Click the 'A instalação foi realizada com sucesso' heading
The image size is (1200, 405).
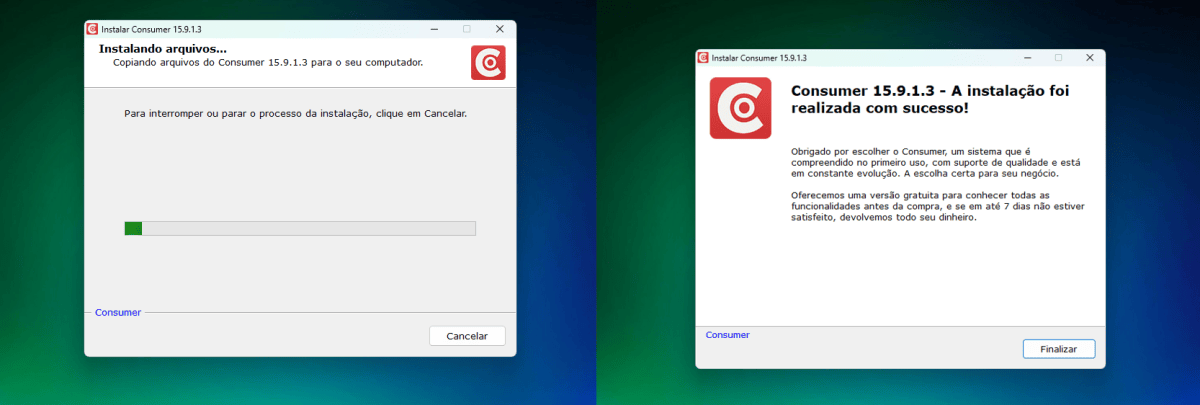click(x=930, y=99)
